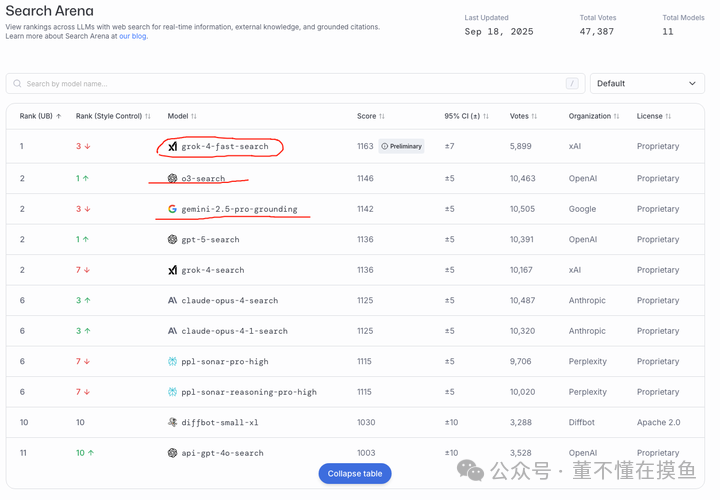Screen dimensions: 720x500
Task: Click the OpenAI logo beside api-gpt-4o-search
Action: tap(172, 453)
